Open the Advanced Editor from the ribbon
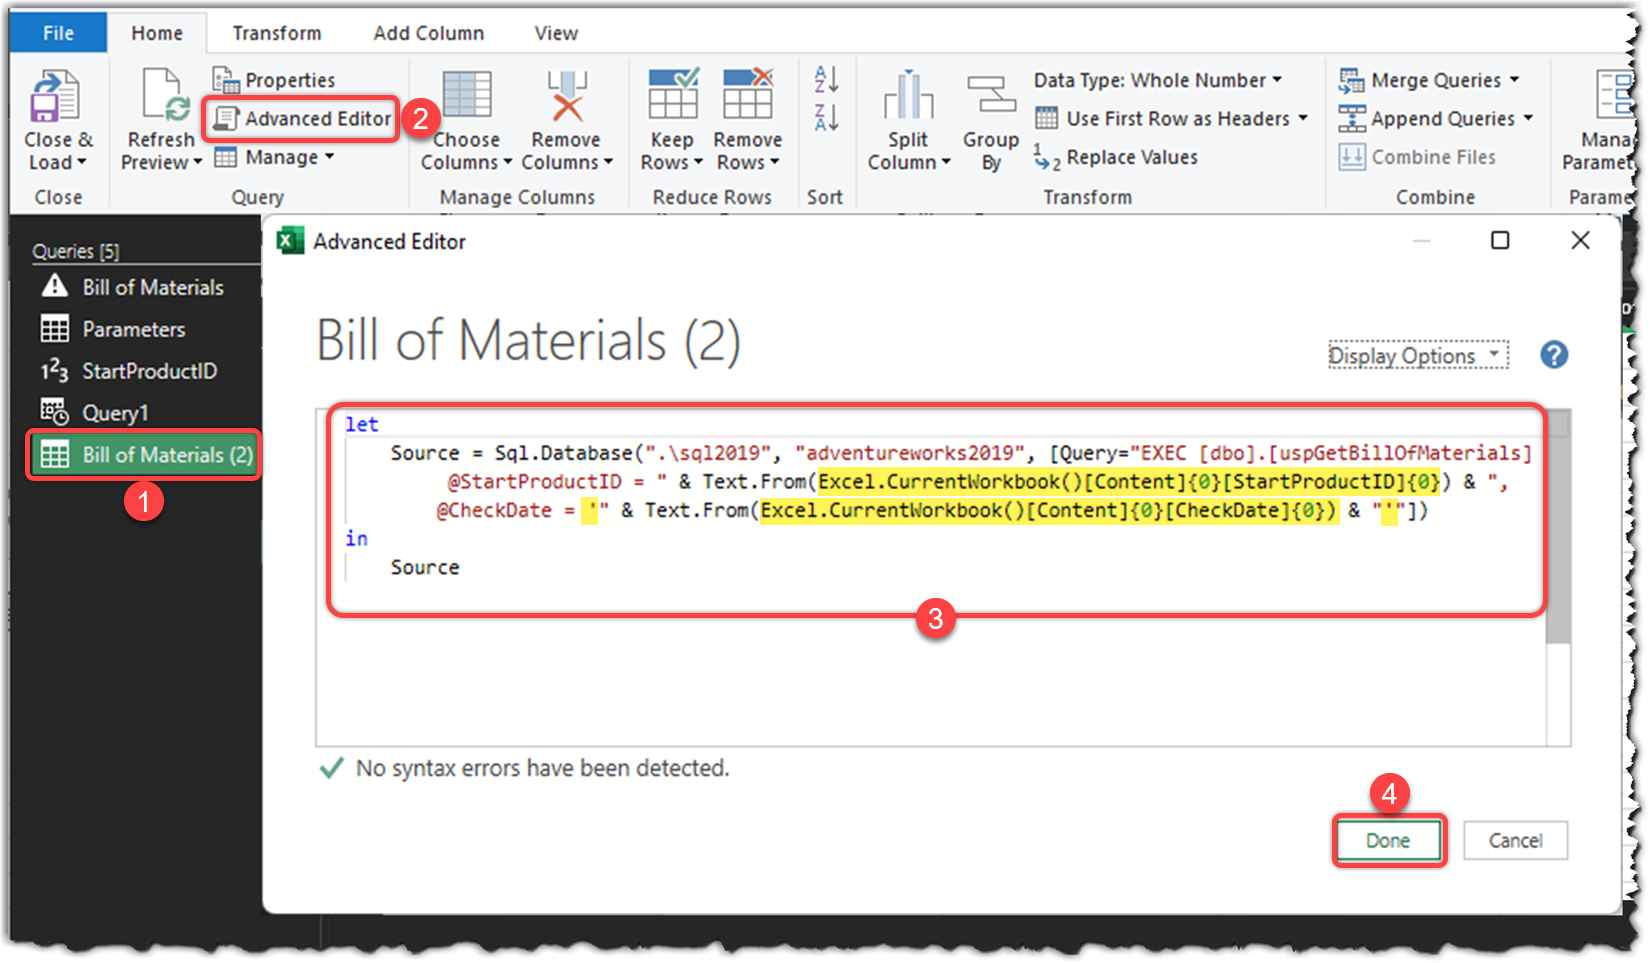 pos(303,118)
